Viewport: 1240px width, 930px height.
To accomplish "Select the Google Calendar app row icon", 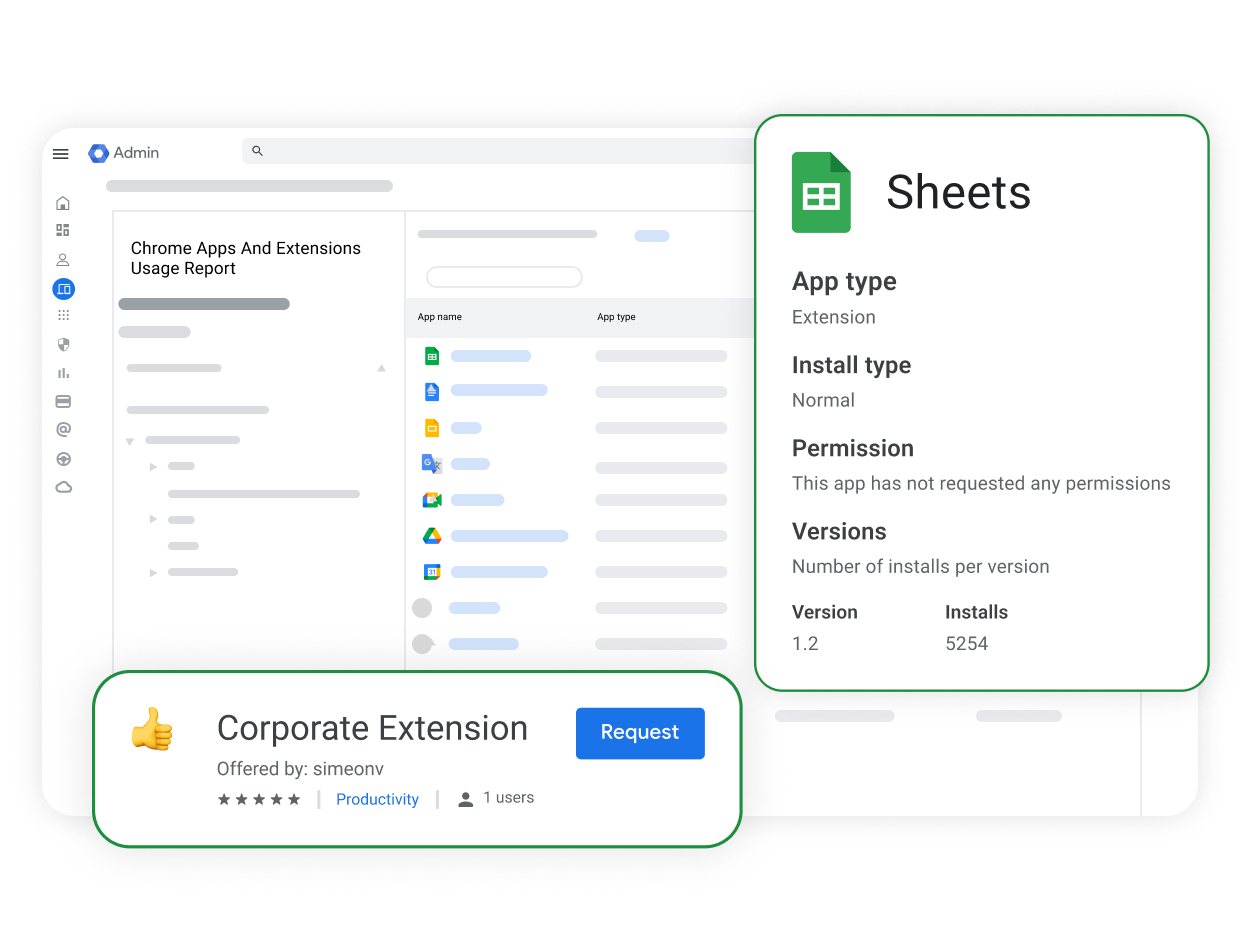I will click(432, 572).
